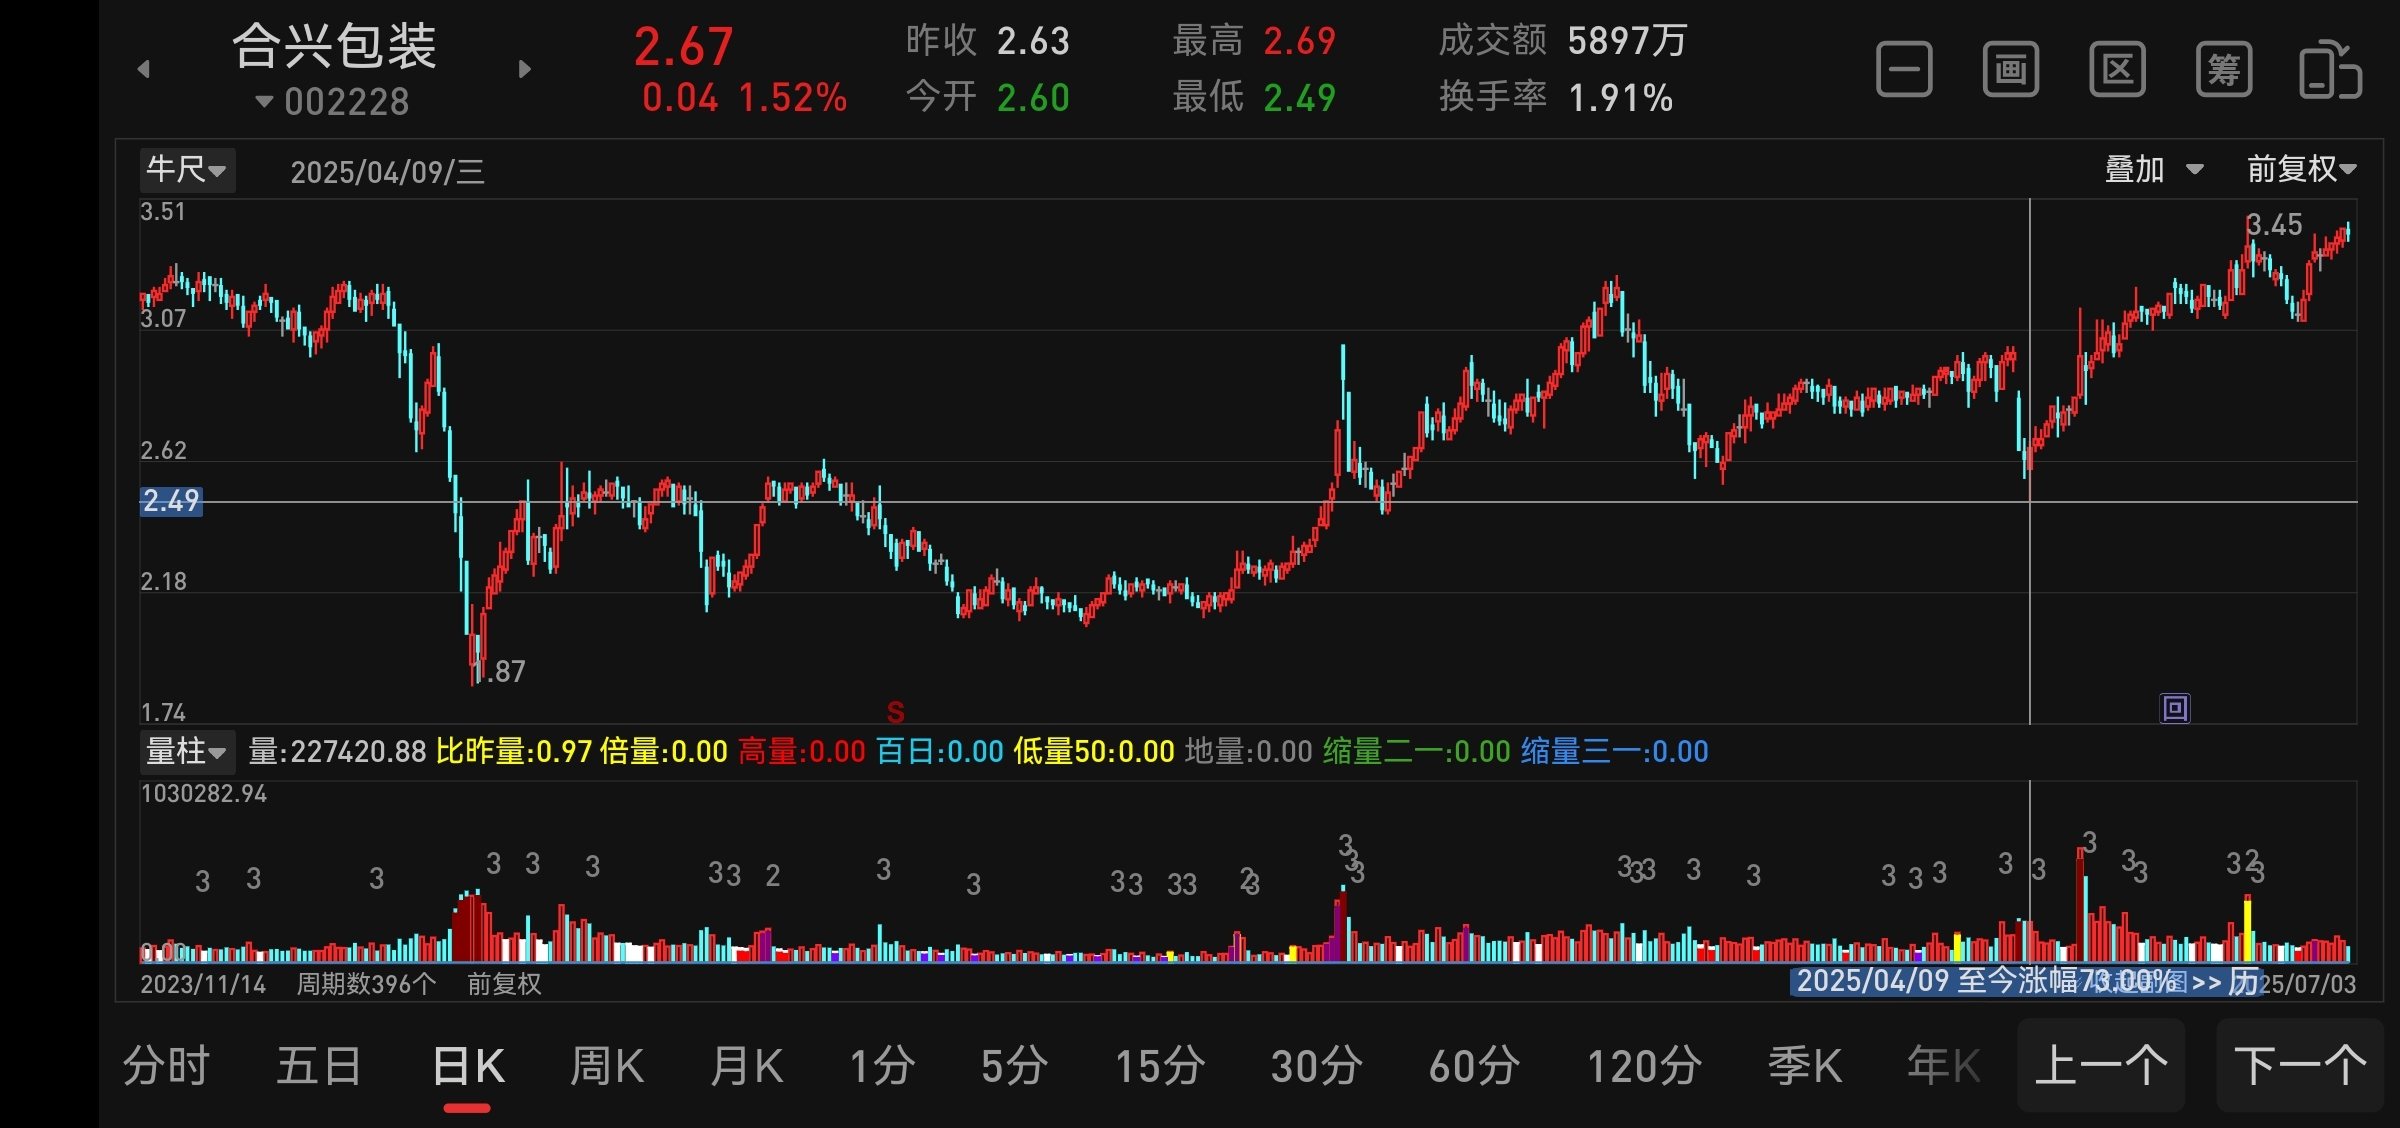This screenshot has height=1128, width=2400.
Task: Click the 区 interval statistics icon
Action: tap(2117, 70)
